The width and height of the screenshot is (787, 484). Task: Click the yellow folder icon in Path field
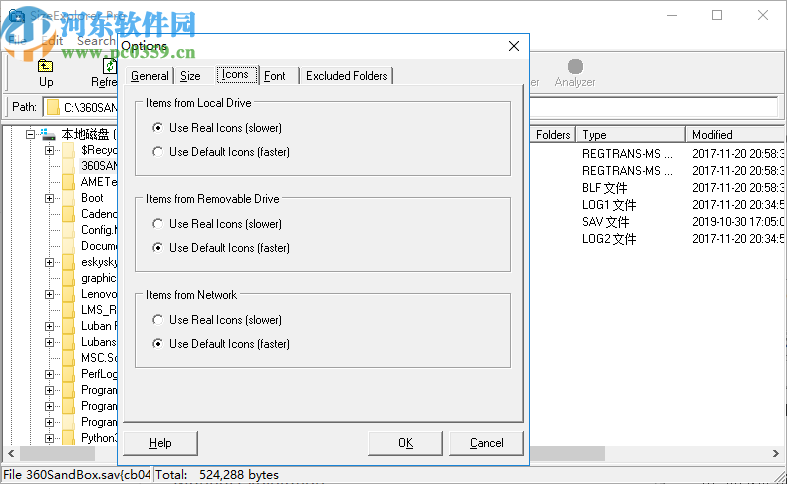(53, 107)
